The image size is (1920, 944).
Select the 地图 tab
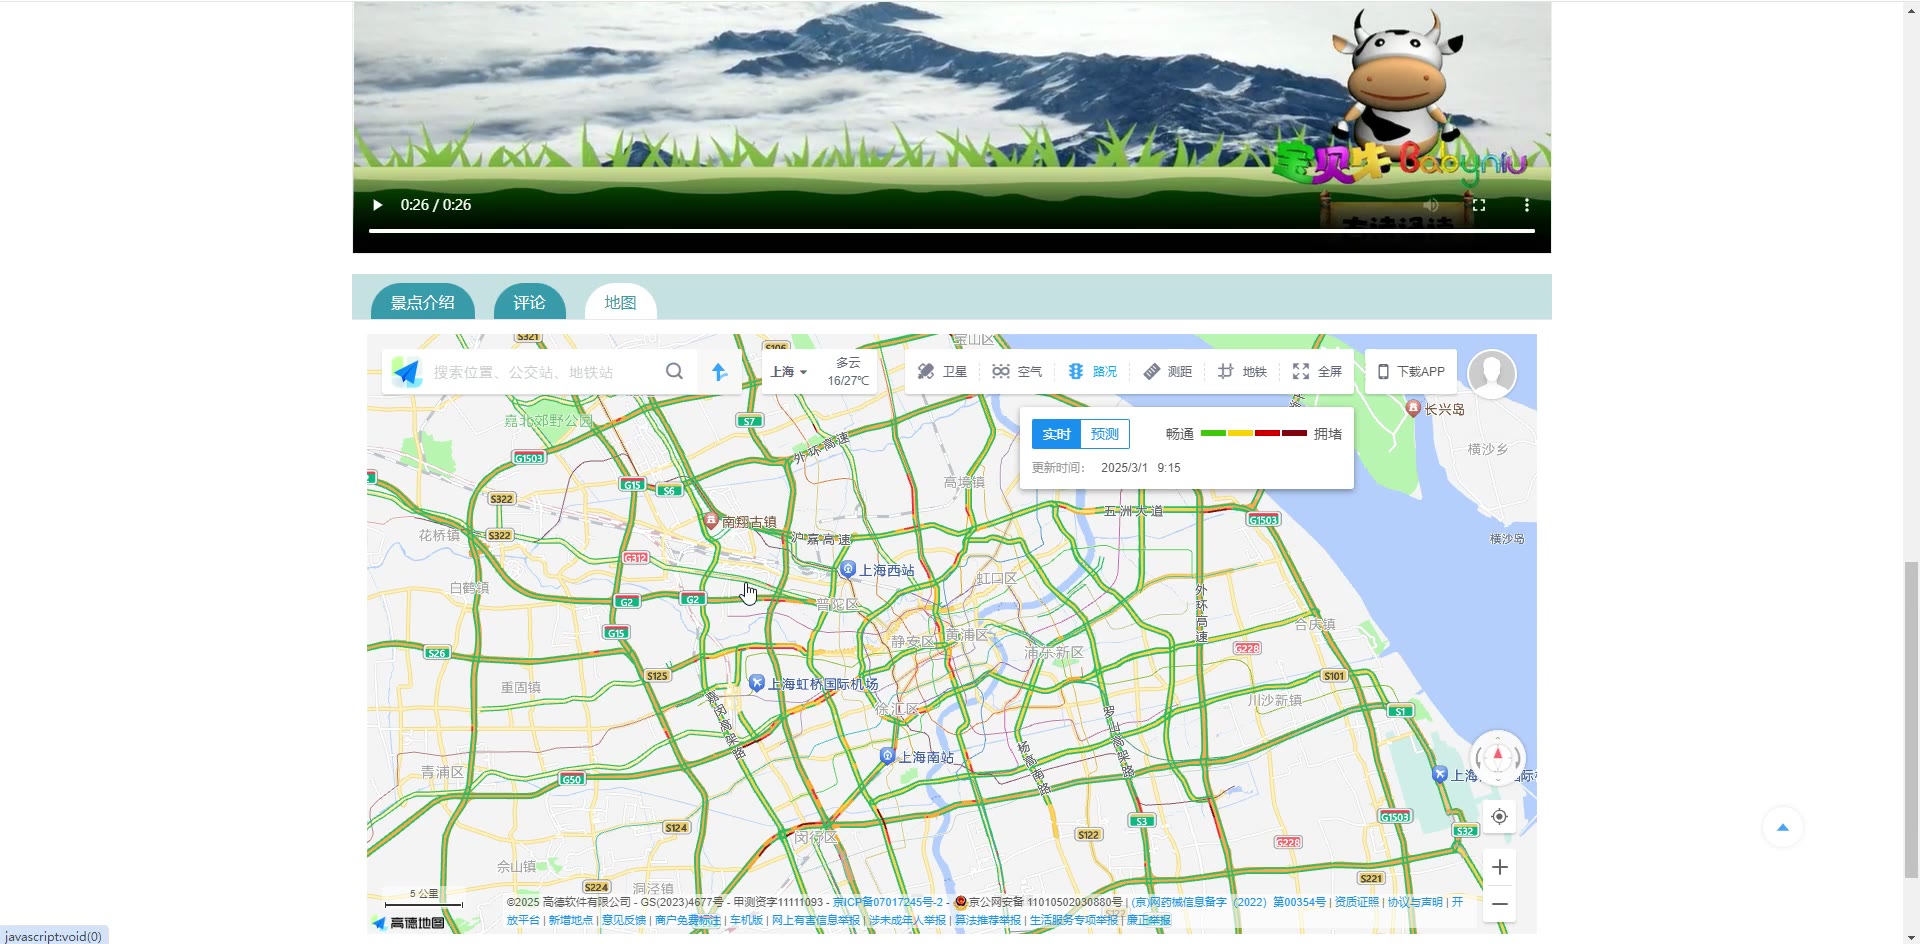620,302
